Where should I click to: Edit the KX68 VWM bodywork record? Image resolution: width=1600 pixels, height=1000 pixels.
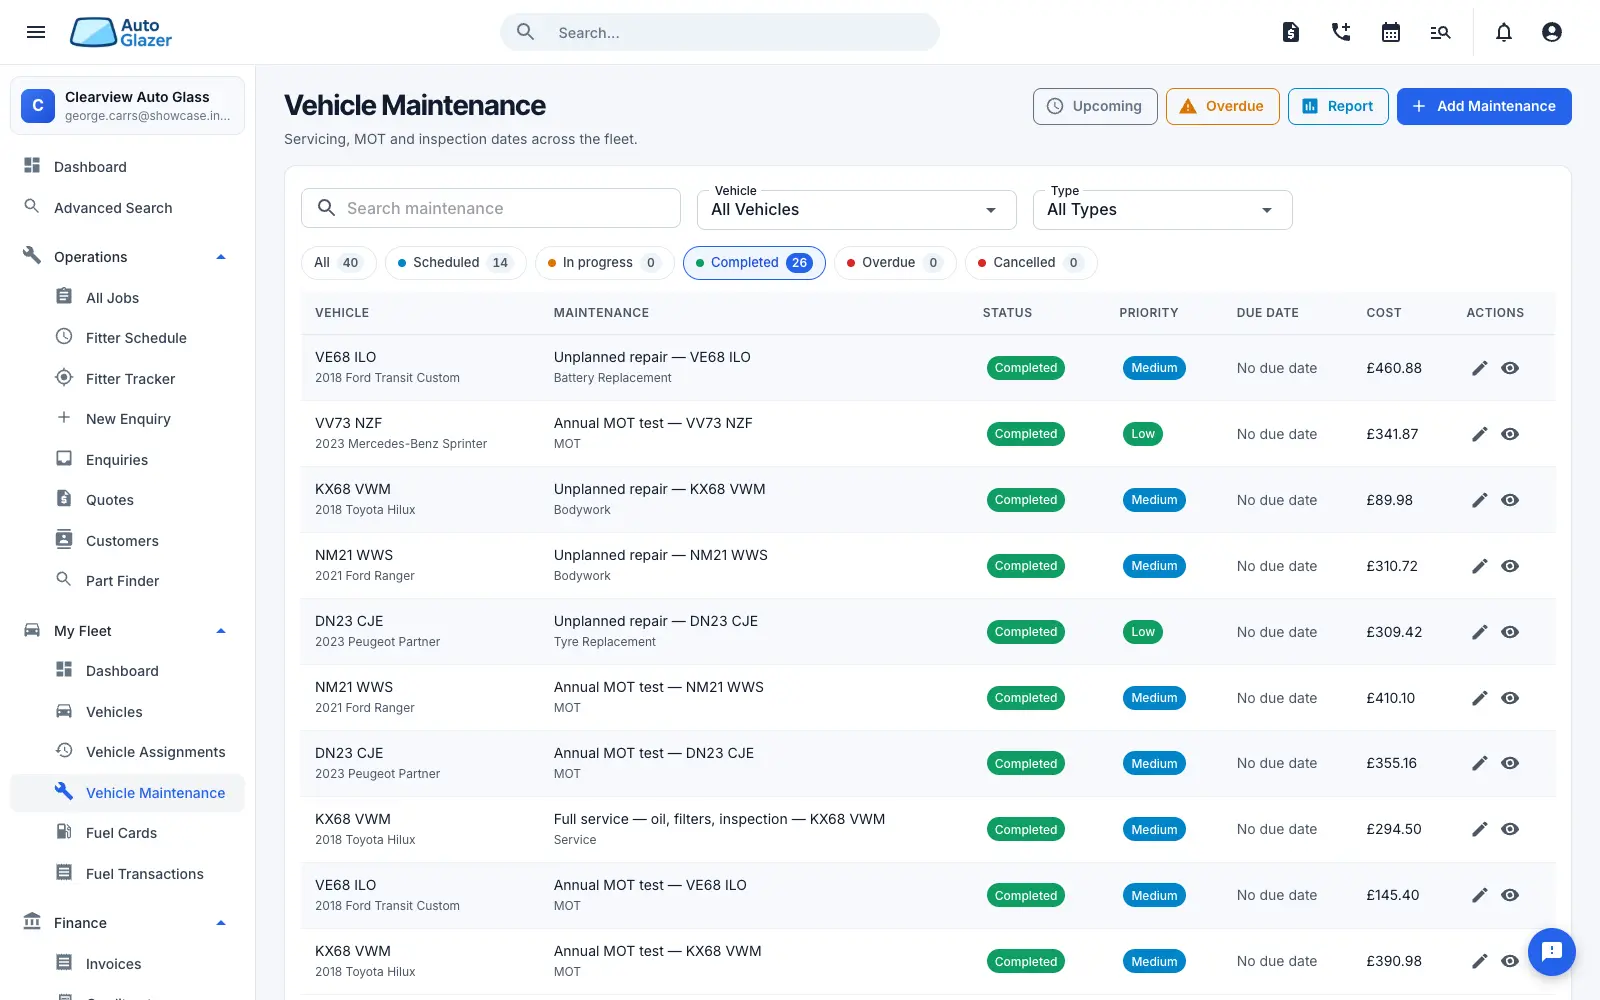click(1480, 500)
